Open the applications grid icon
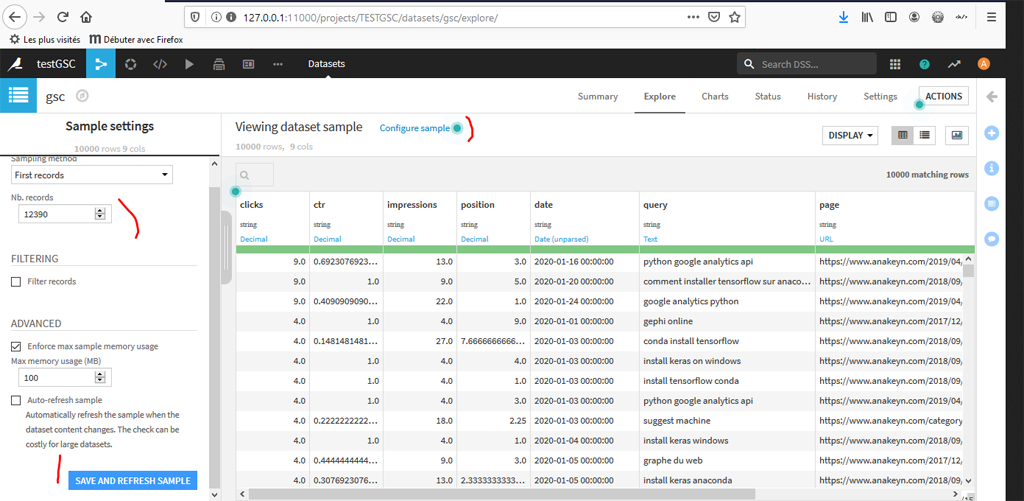This screenshot has width=1024, height=501. [895, 64]
